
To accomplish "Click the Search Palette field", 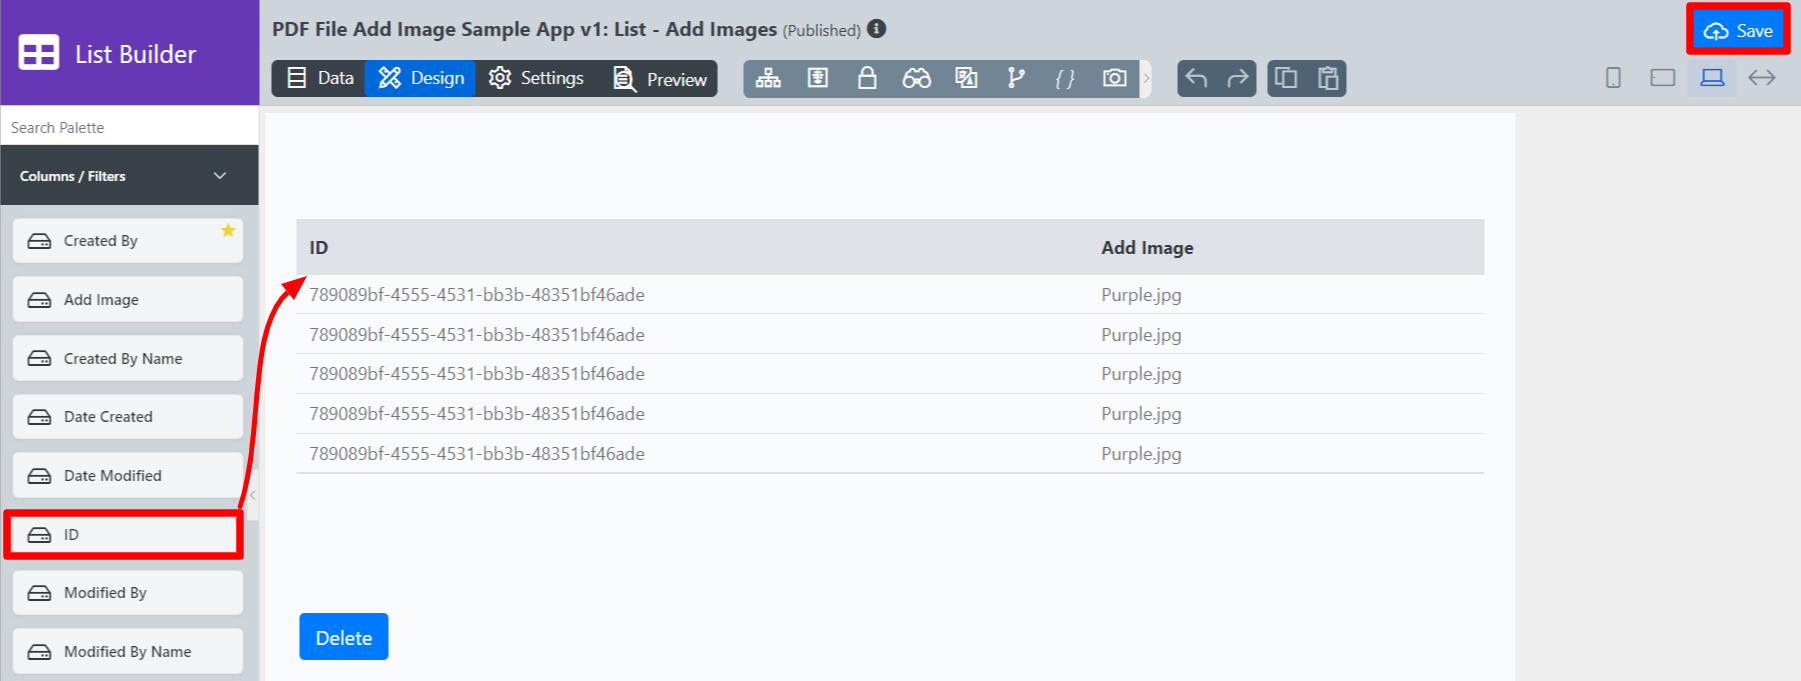I will pos(129,128).
